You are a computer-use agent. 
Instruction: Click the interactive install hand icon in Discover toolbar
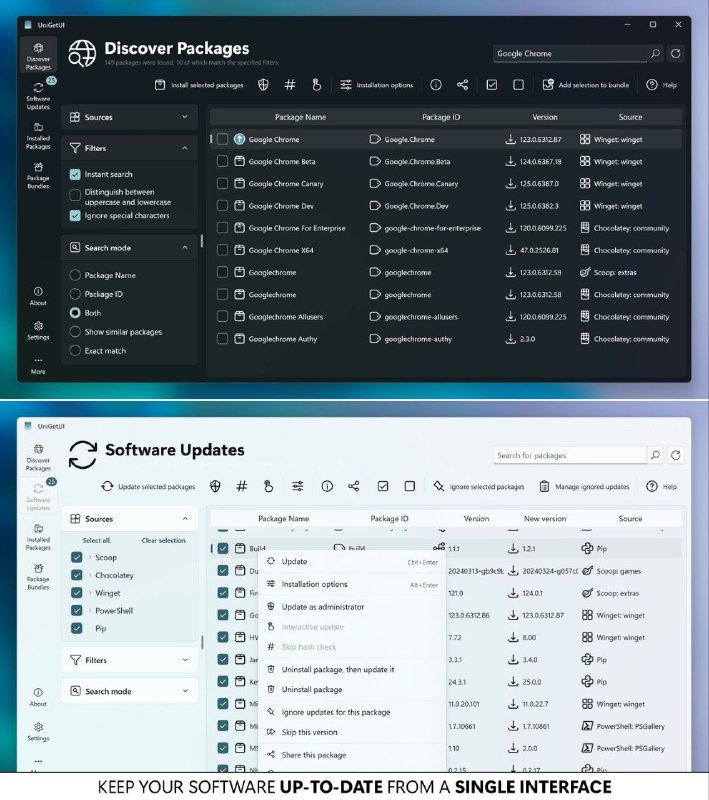click(x=316, y=85)
